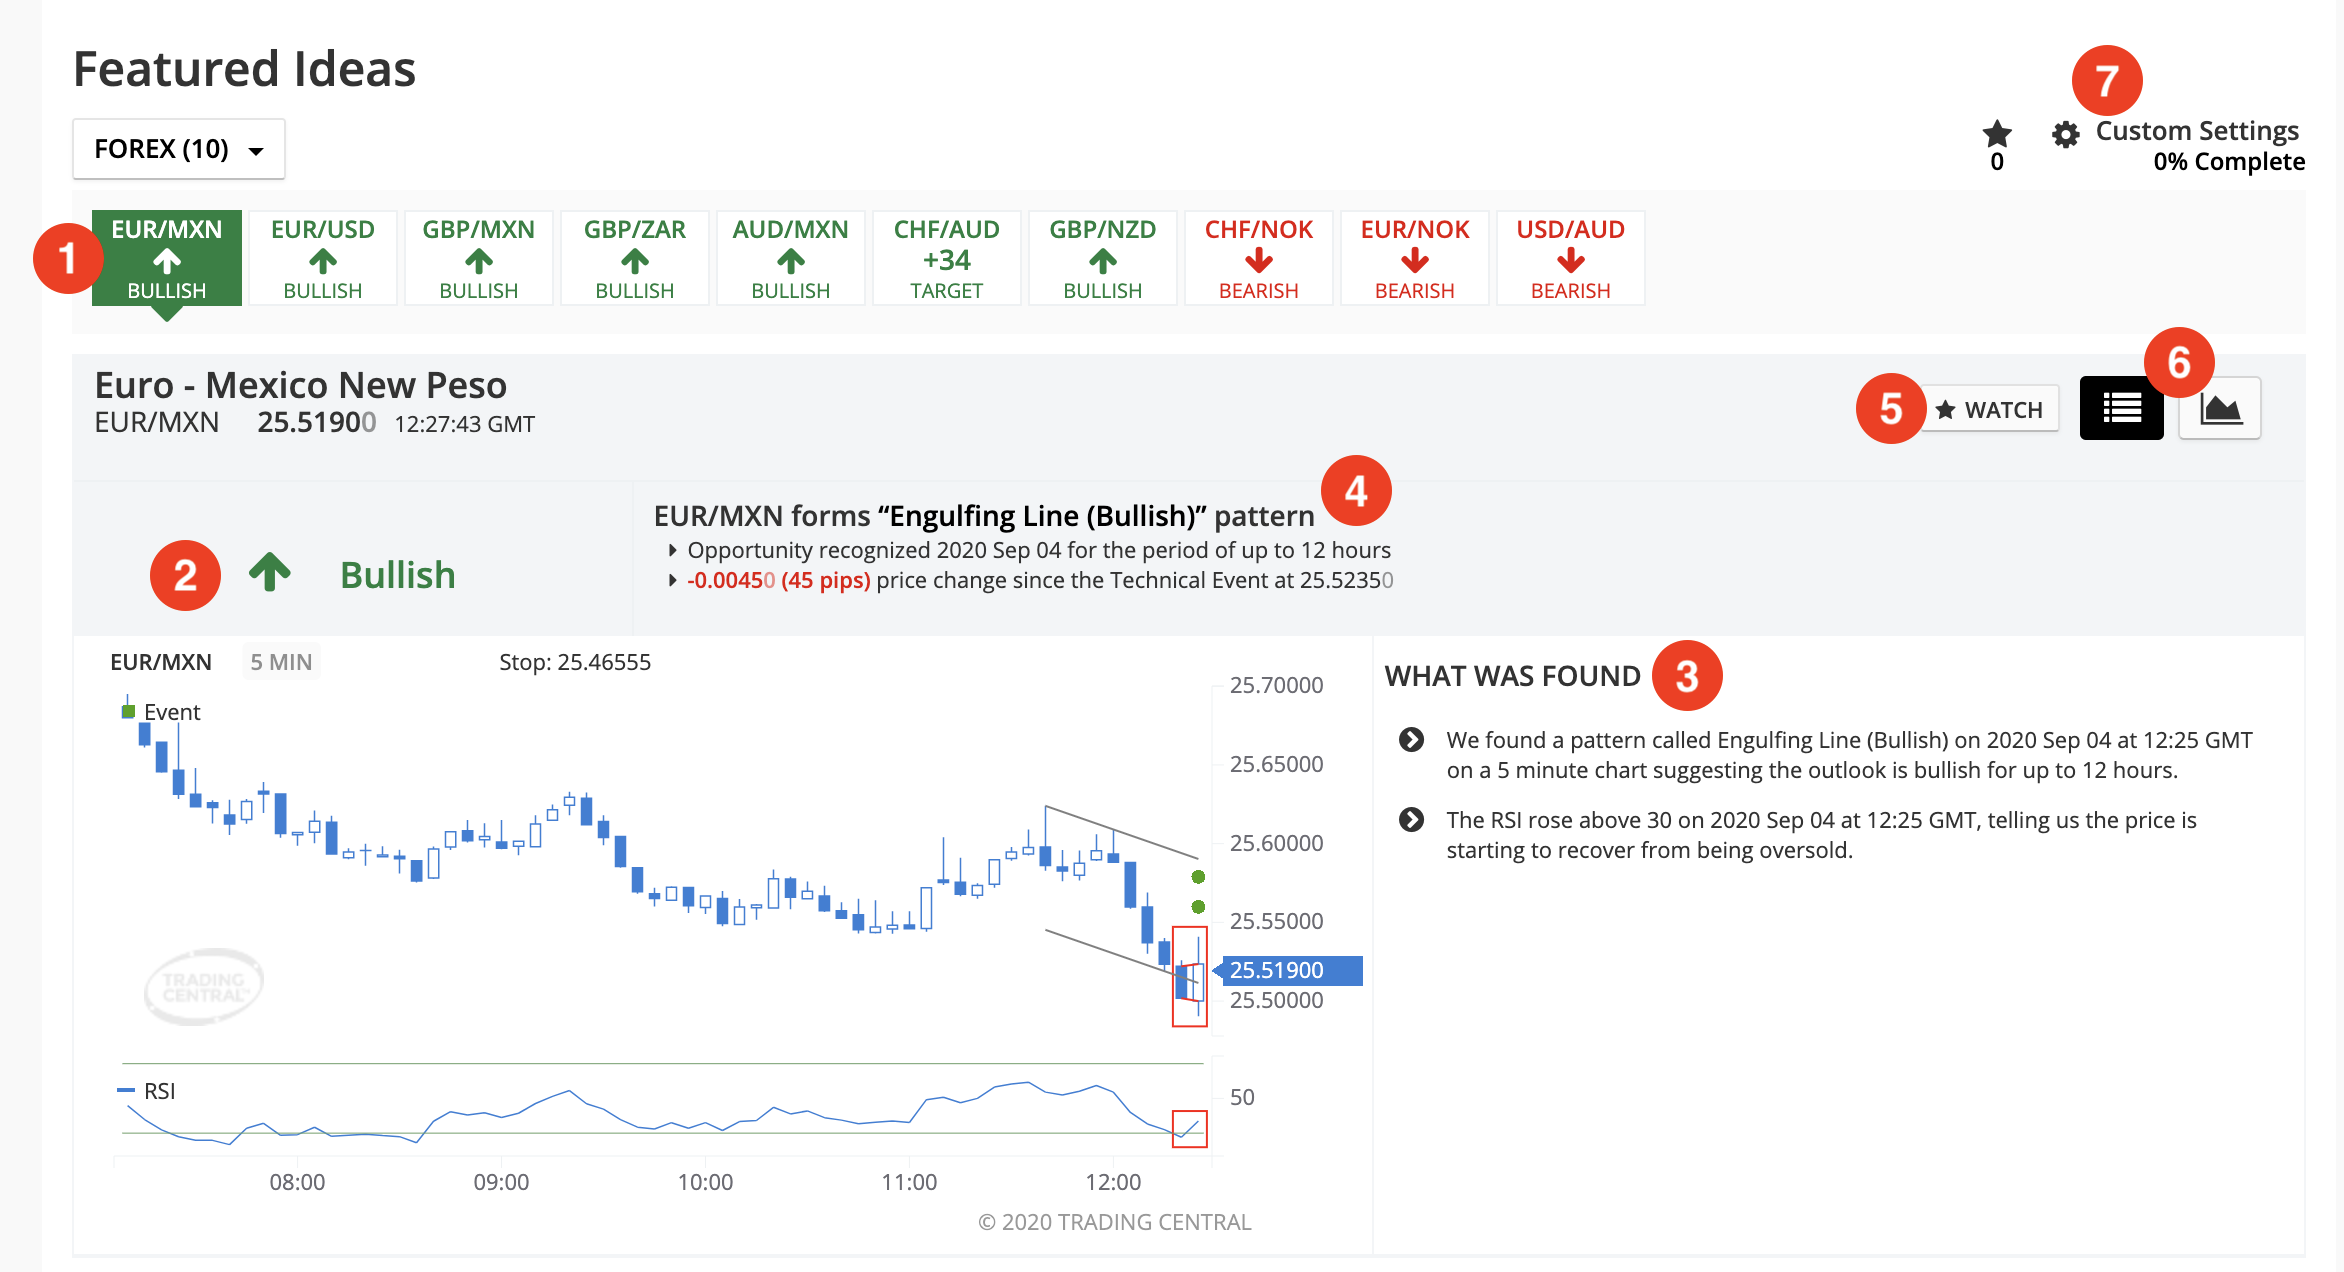Select the CHF/NOK bearish idea tab

pyautogui.click(x=1259, y=258)
